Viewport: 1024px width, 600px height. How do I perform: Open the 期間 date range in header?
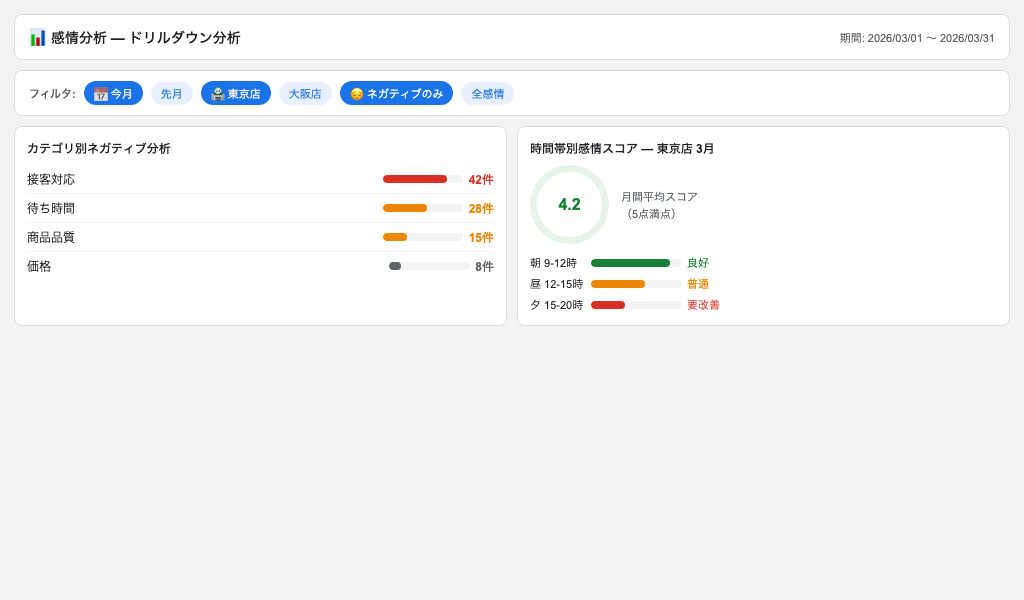pos(916,38)
